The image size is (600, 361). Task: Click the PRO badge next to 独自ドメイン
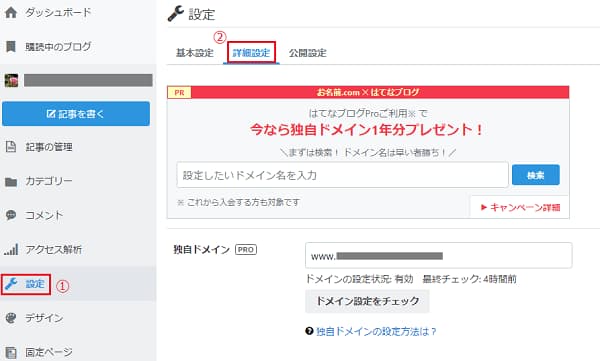246,250
